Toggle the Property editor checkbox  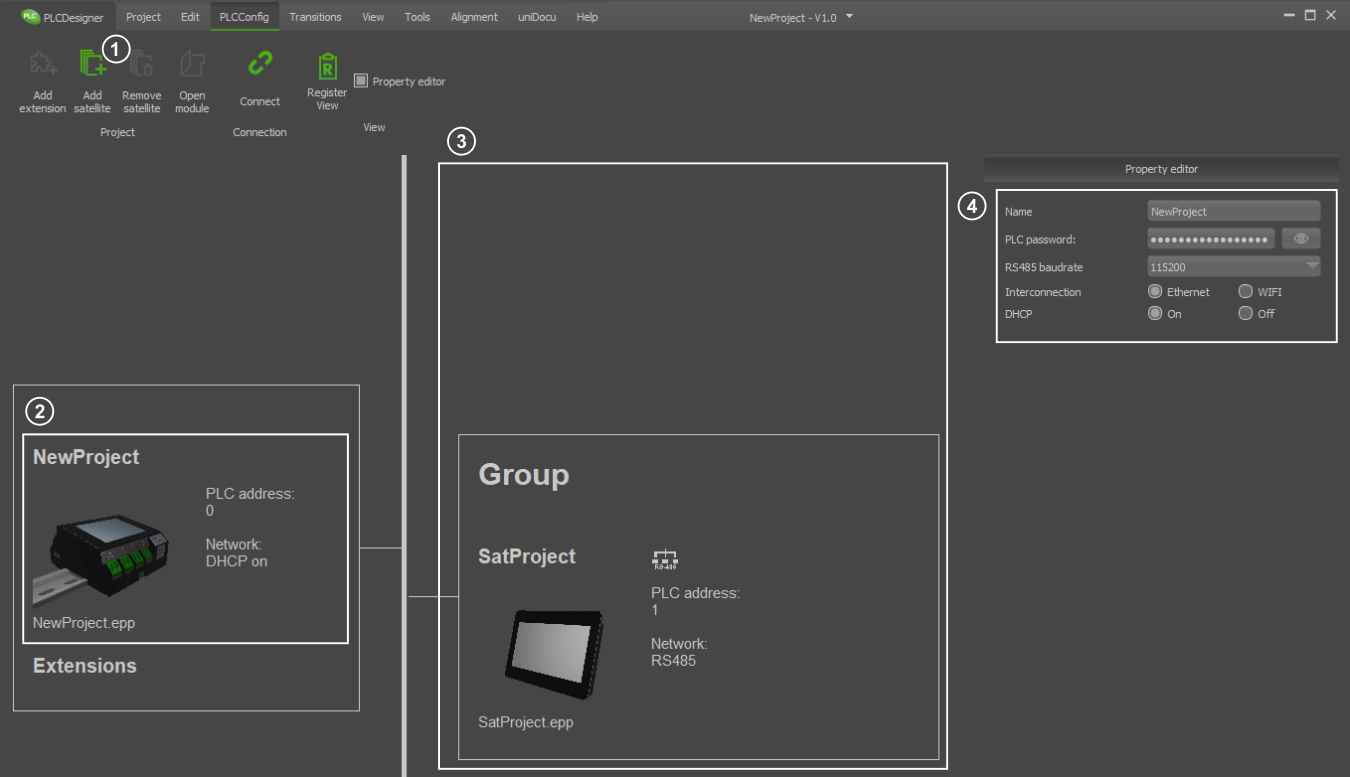click(361, 81)
